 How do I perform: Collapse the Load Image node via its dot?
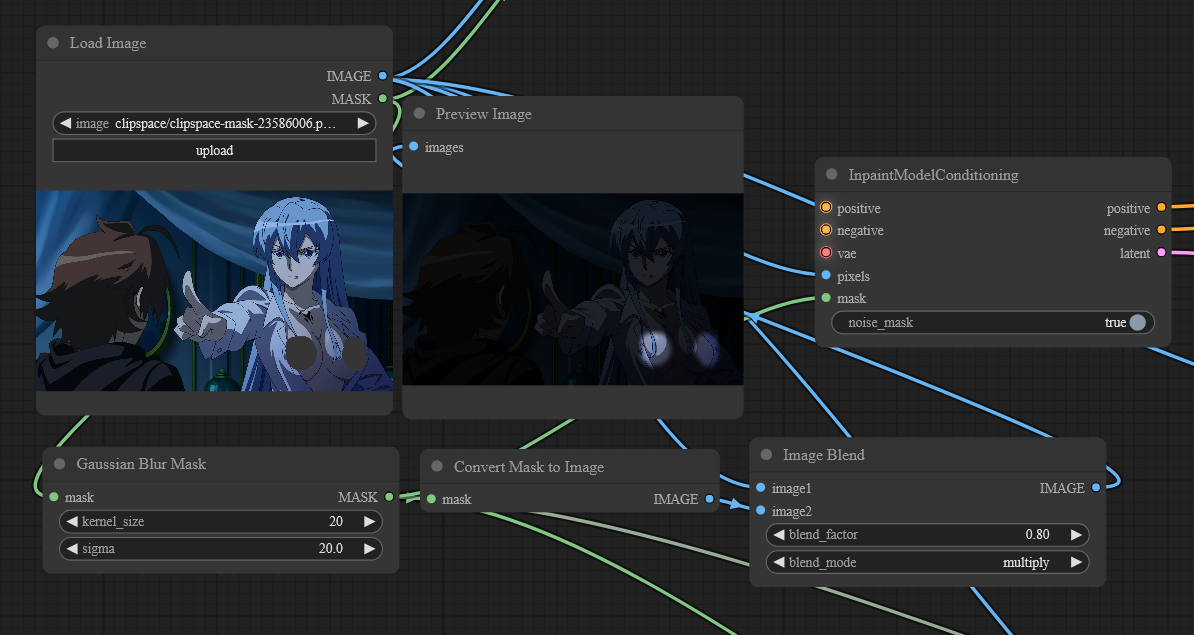click(x=53, y=43)
